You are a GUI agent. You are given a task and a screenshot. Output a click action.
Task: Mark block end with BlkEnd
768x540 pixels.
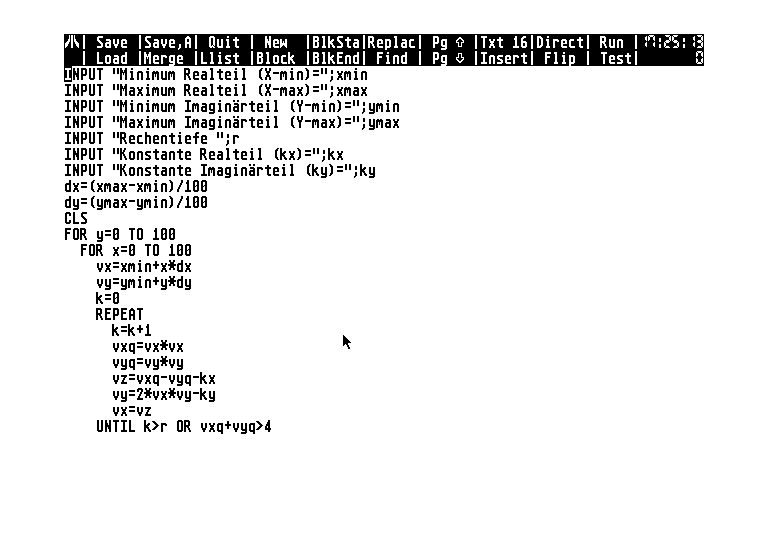tap(336, 58)
